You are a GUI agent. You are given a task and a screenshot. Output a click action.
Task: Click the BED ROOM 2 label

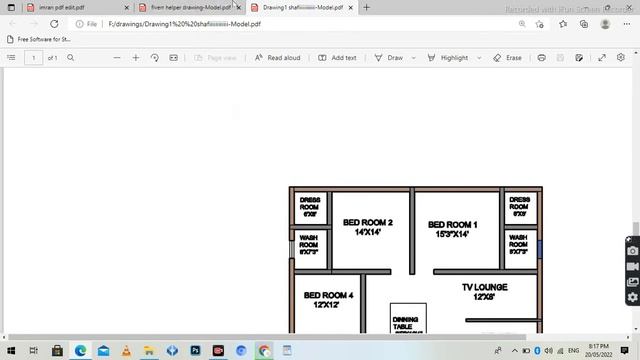coord(368,222)
